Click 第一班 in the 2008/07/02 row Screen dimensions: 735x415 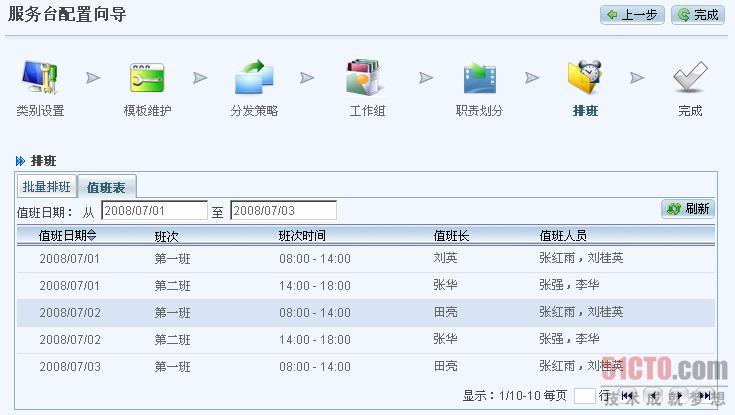pyautogui.click(x=172, y=313)
